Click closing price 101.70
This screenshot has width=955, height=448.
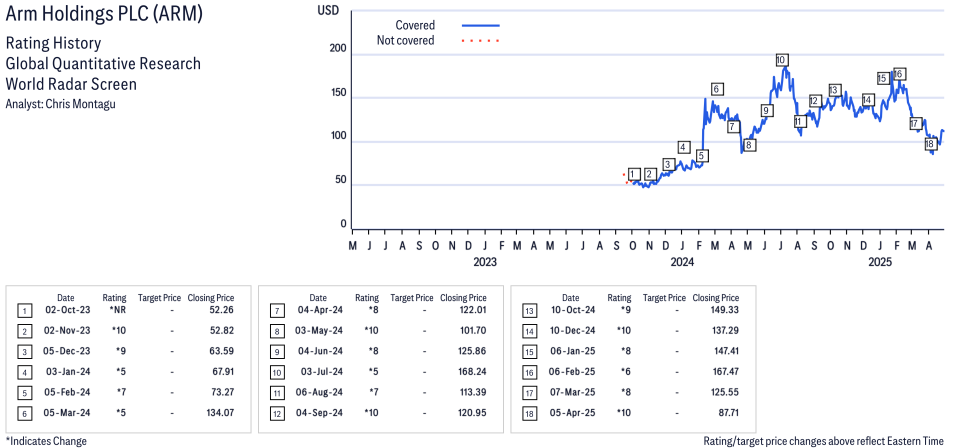[x=472, y=331]
